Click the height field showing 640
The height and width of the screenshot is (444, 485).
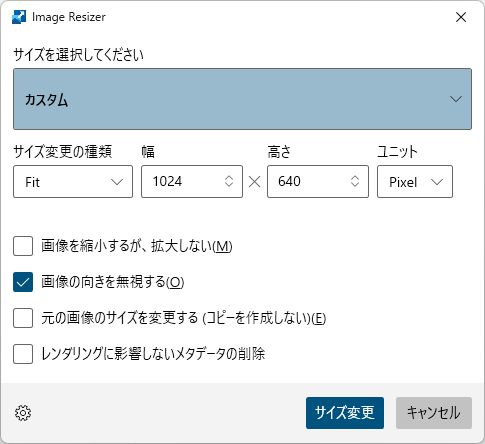pos(318,182)
